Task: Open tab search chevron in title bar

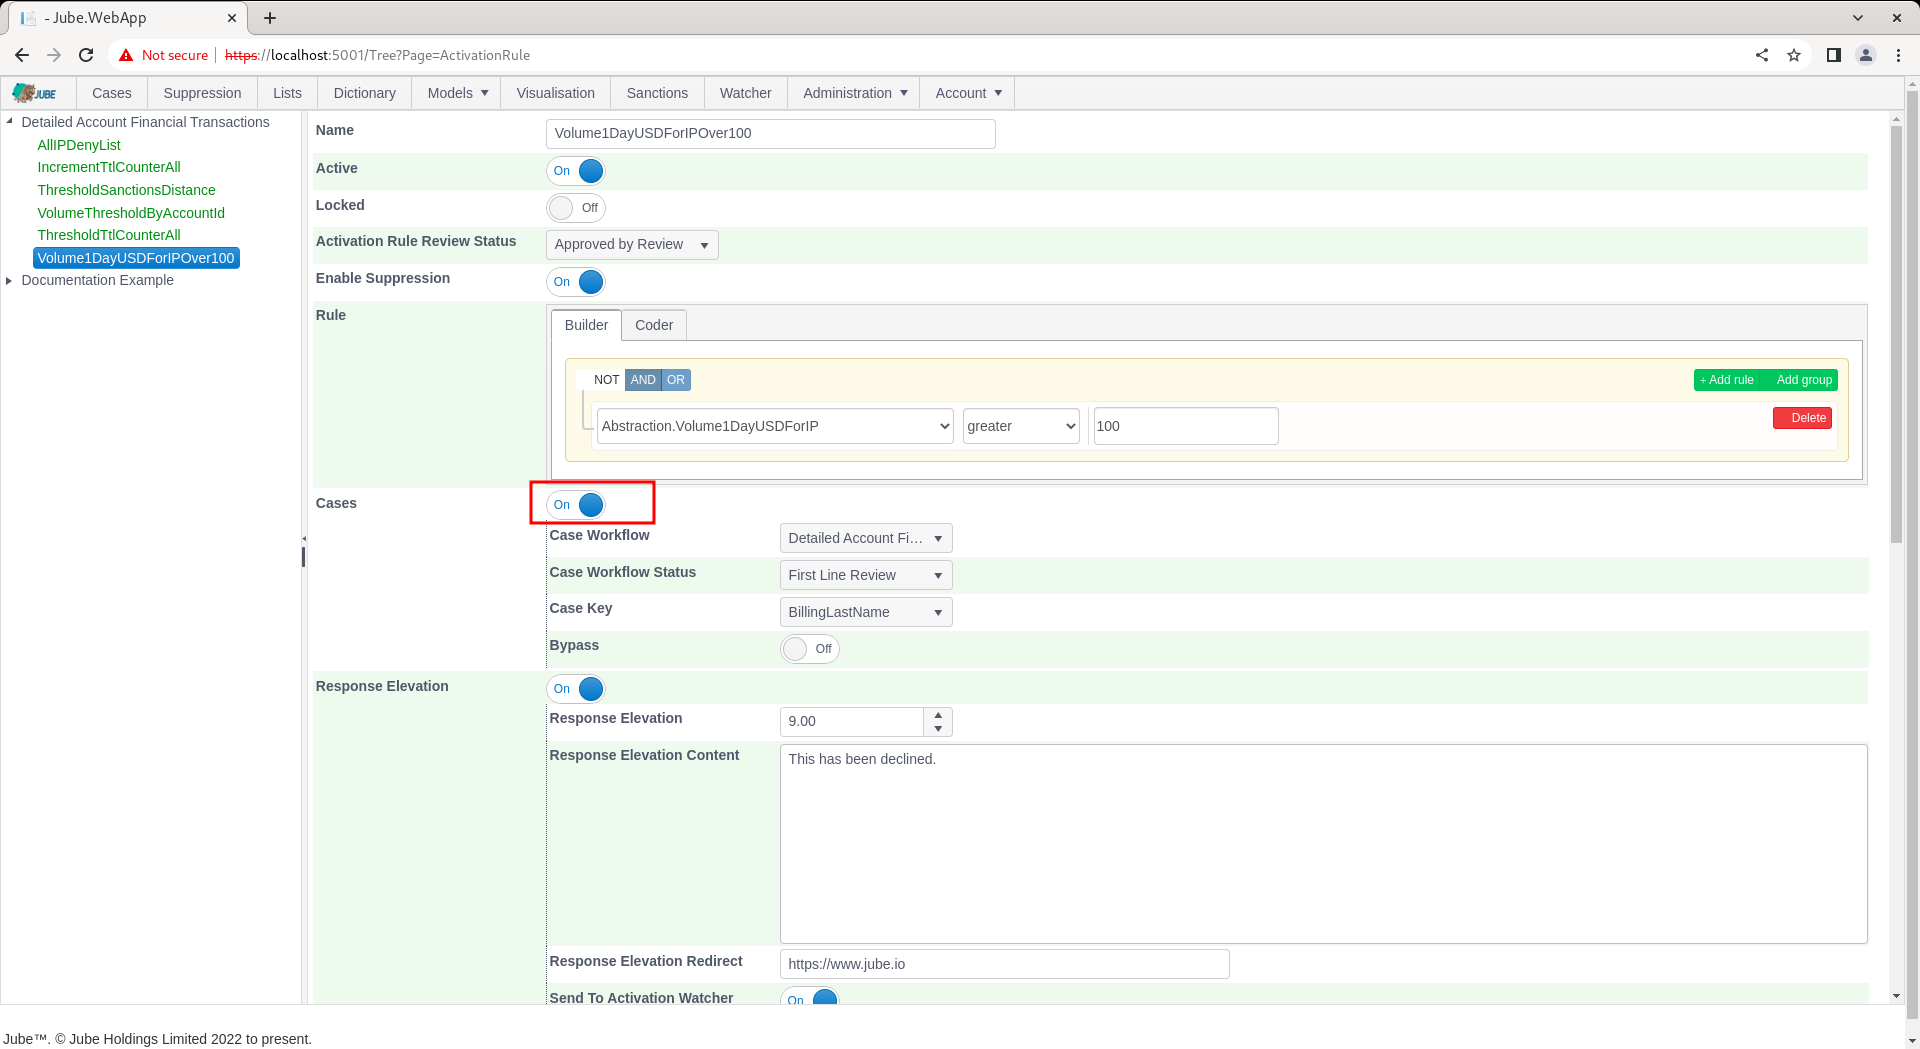Action: [x=1858, y=18]
